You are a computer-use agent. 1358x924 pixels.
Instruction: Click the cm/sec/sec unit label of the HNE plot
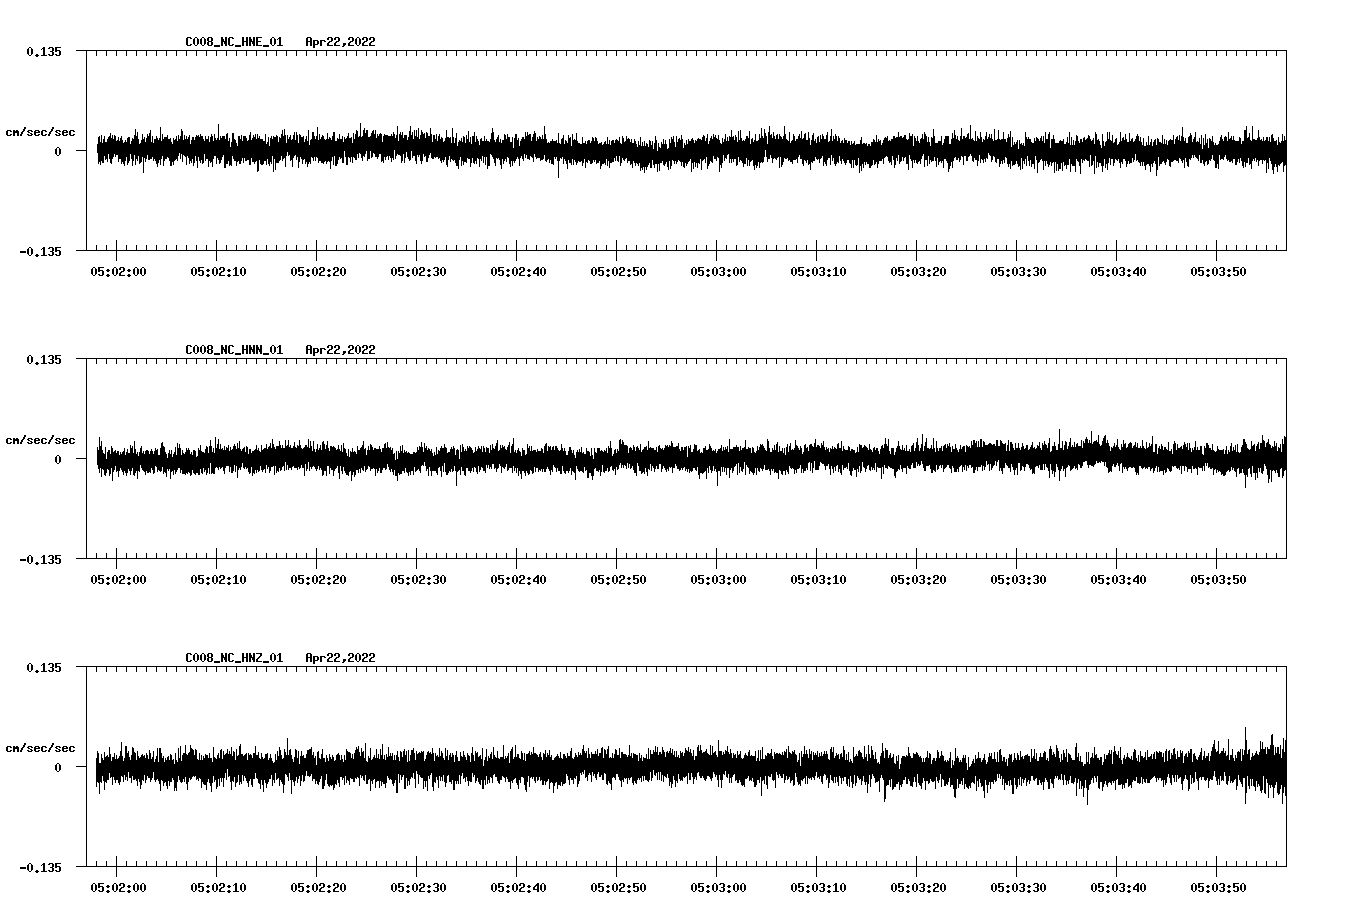pos(40,132)
